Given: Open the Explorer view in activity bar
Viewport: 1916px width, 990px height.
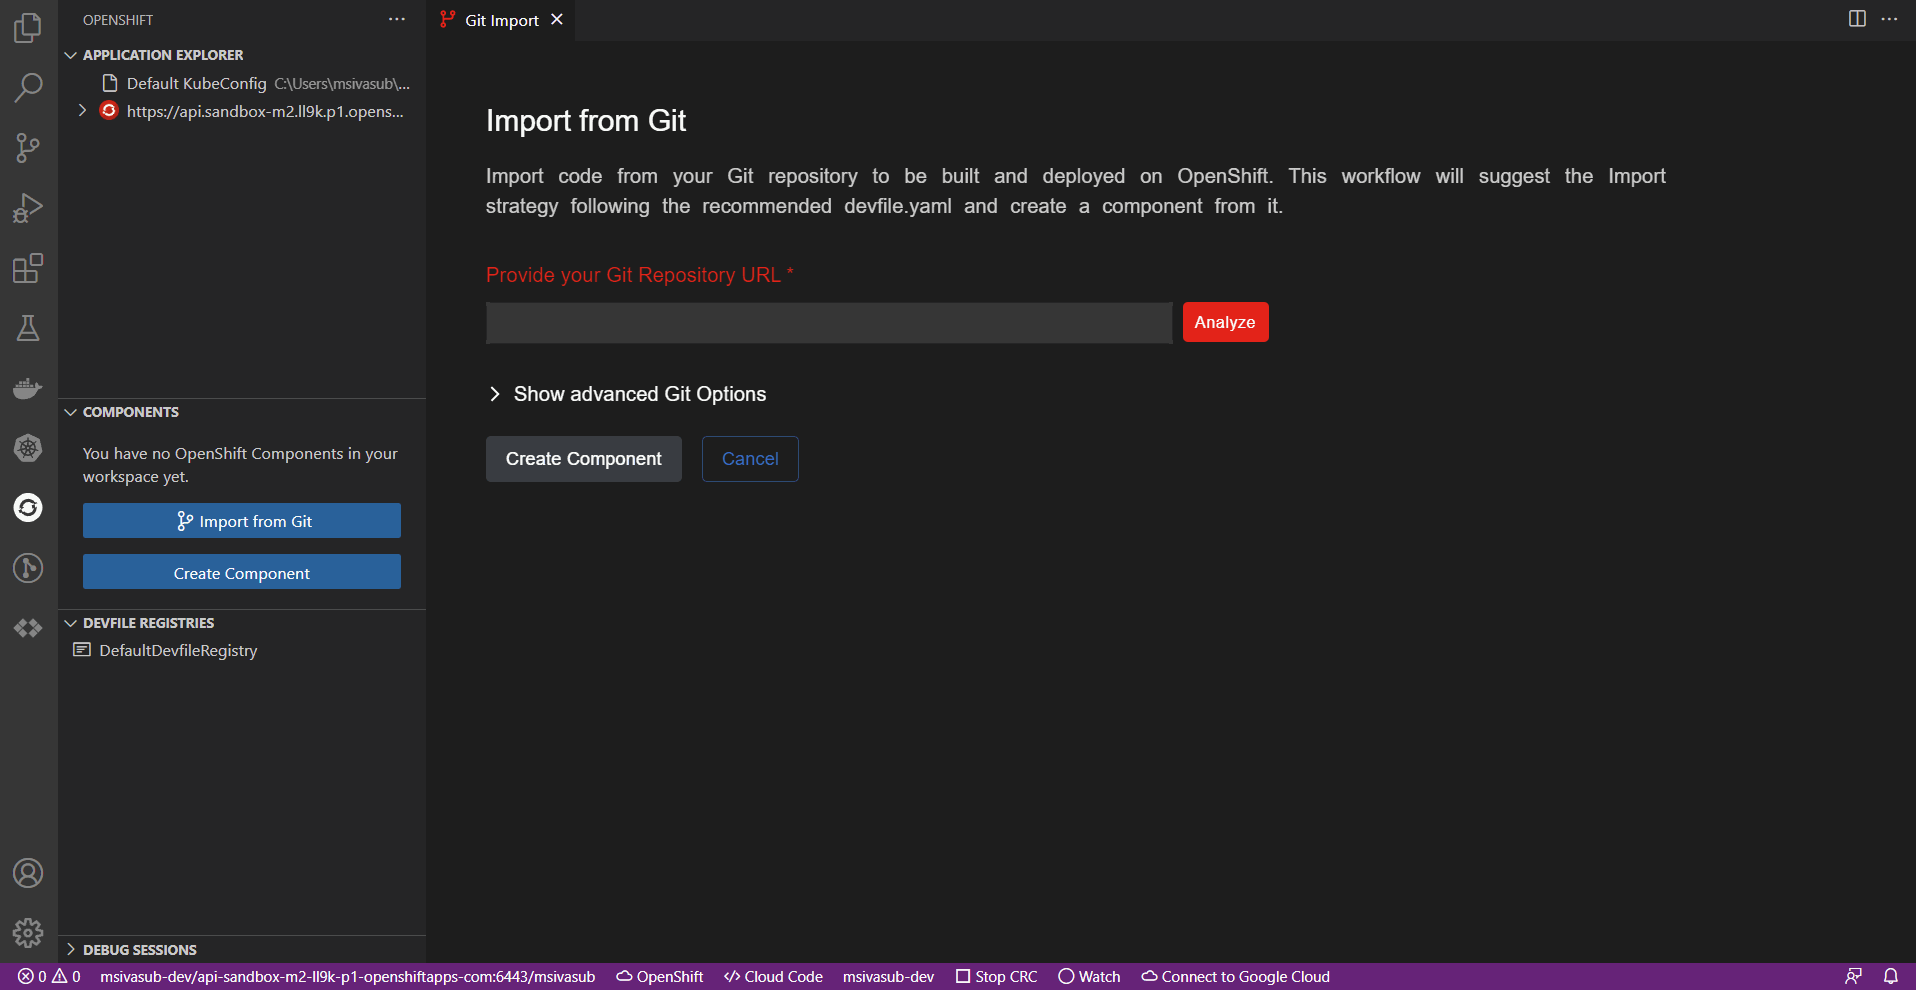Looking at the screenshot, I should (x=28, y=28).
